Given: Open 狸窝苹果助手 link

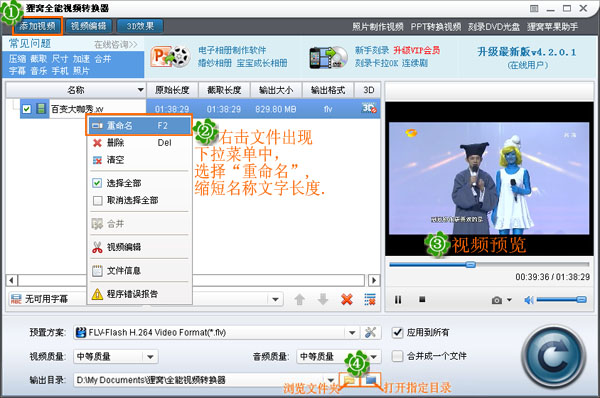Looking at the screenshot, I should pos(553,27).
